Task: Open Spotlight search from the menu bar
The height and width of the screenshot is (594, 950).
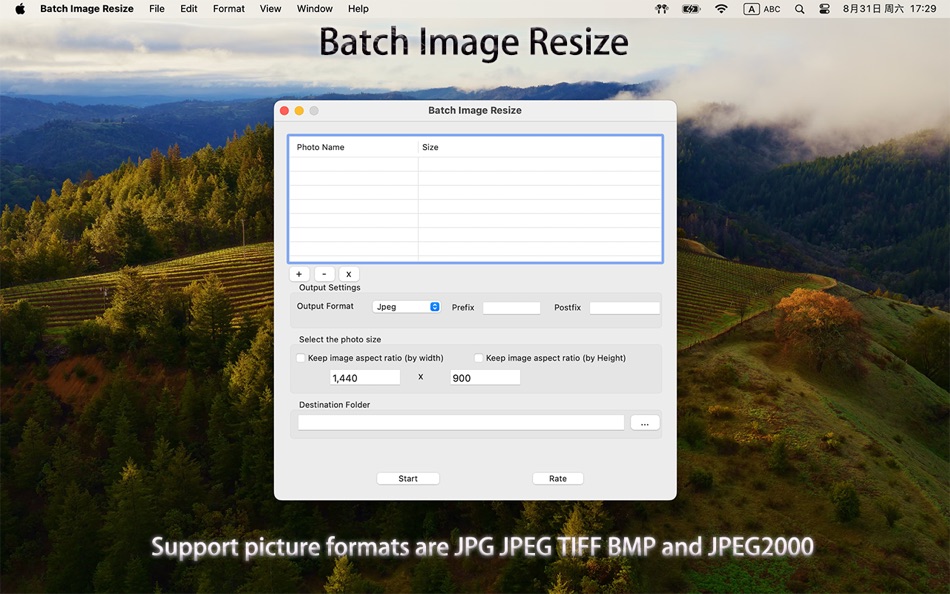Action: [x=799, y=8]
